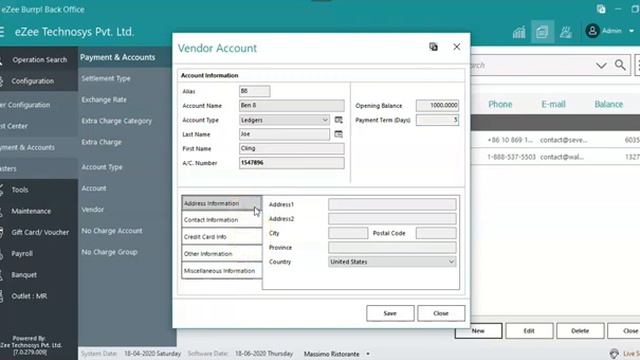640x360 pixels.
Task: Toggle the hamburger menu icon
Action: click(2, 32)
